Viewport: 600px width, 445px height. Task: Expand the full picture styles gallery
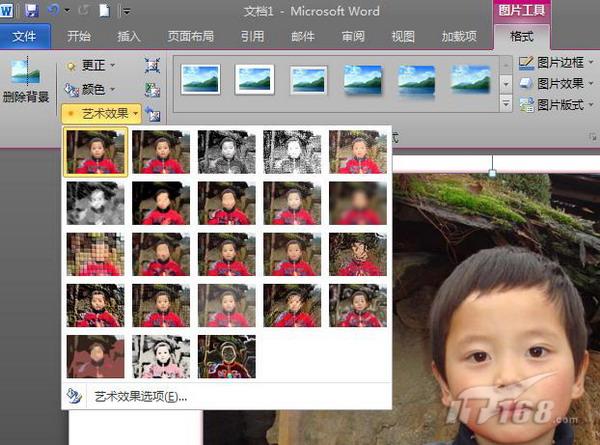[x=506, y=104]
